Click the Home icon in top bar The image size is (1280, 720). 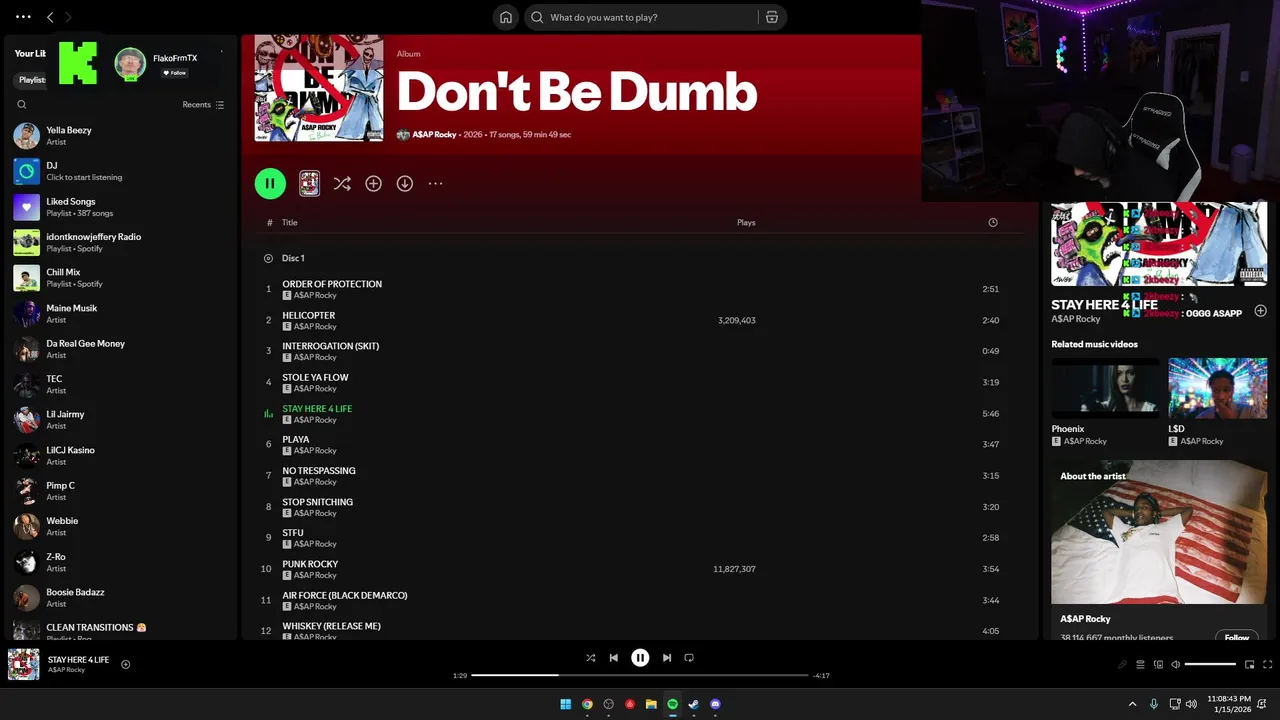click(506, 17)
